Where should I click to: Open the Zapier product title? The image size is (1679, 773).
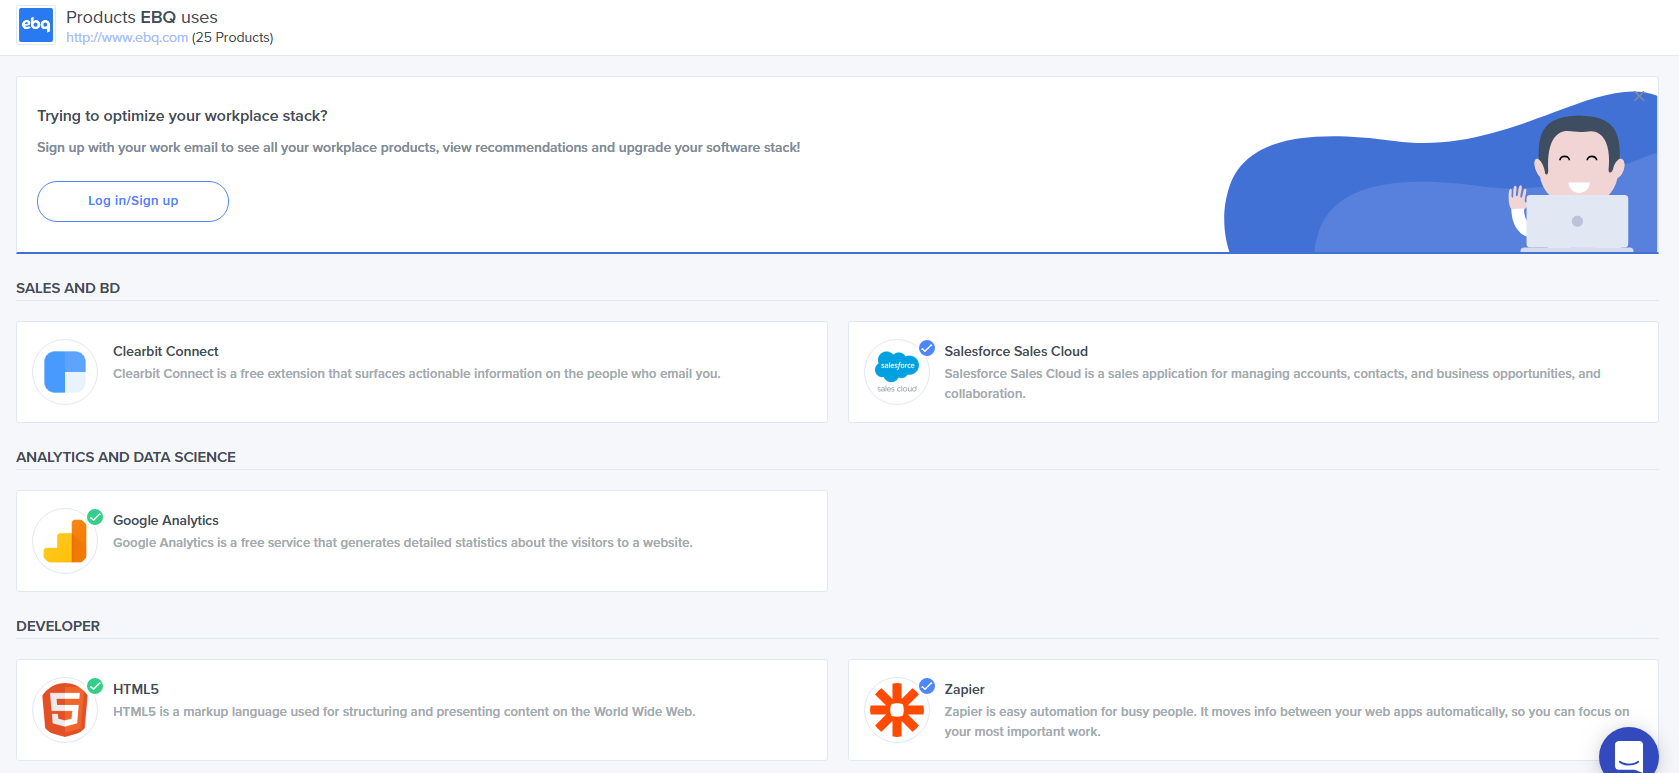965,689
